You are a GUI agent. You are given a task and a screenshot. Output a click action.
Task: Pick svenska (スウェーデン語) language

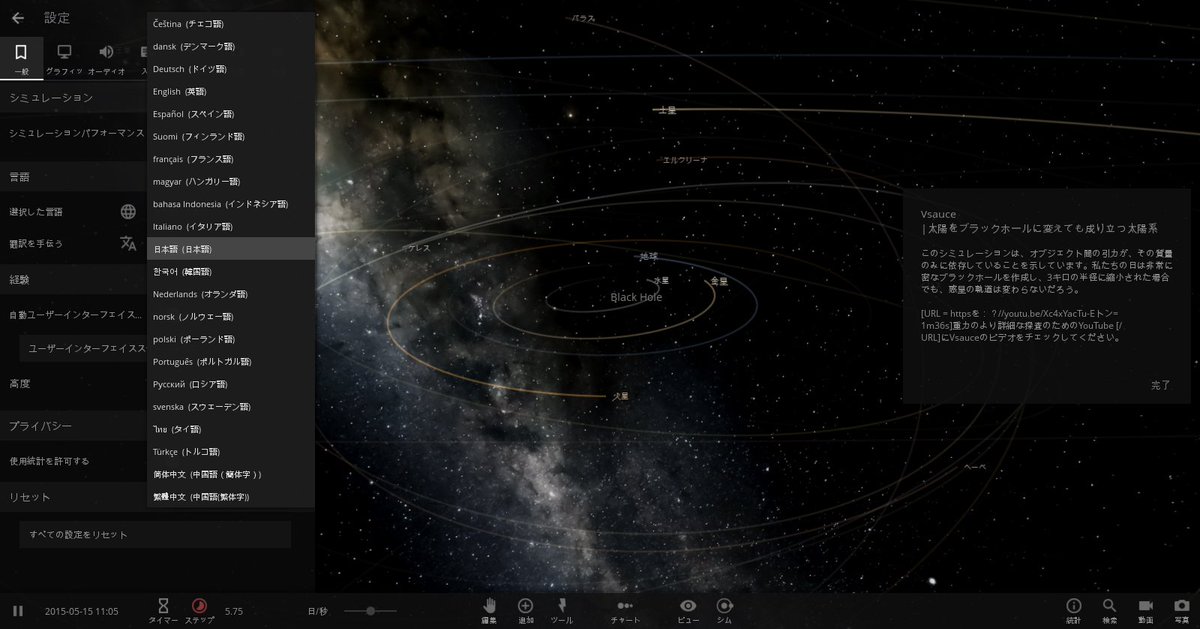coord(231,406)
